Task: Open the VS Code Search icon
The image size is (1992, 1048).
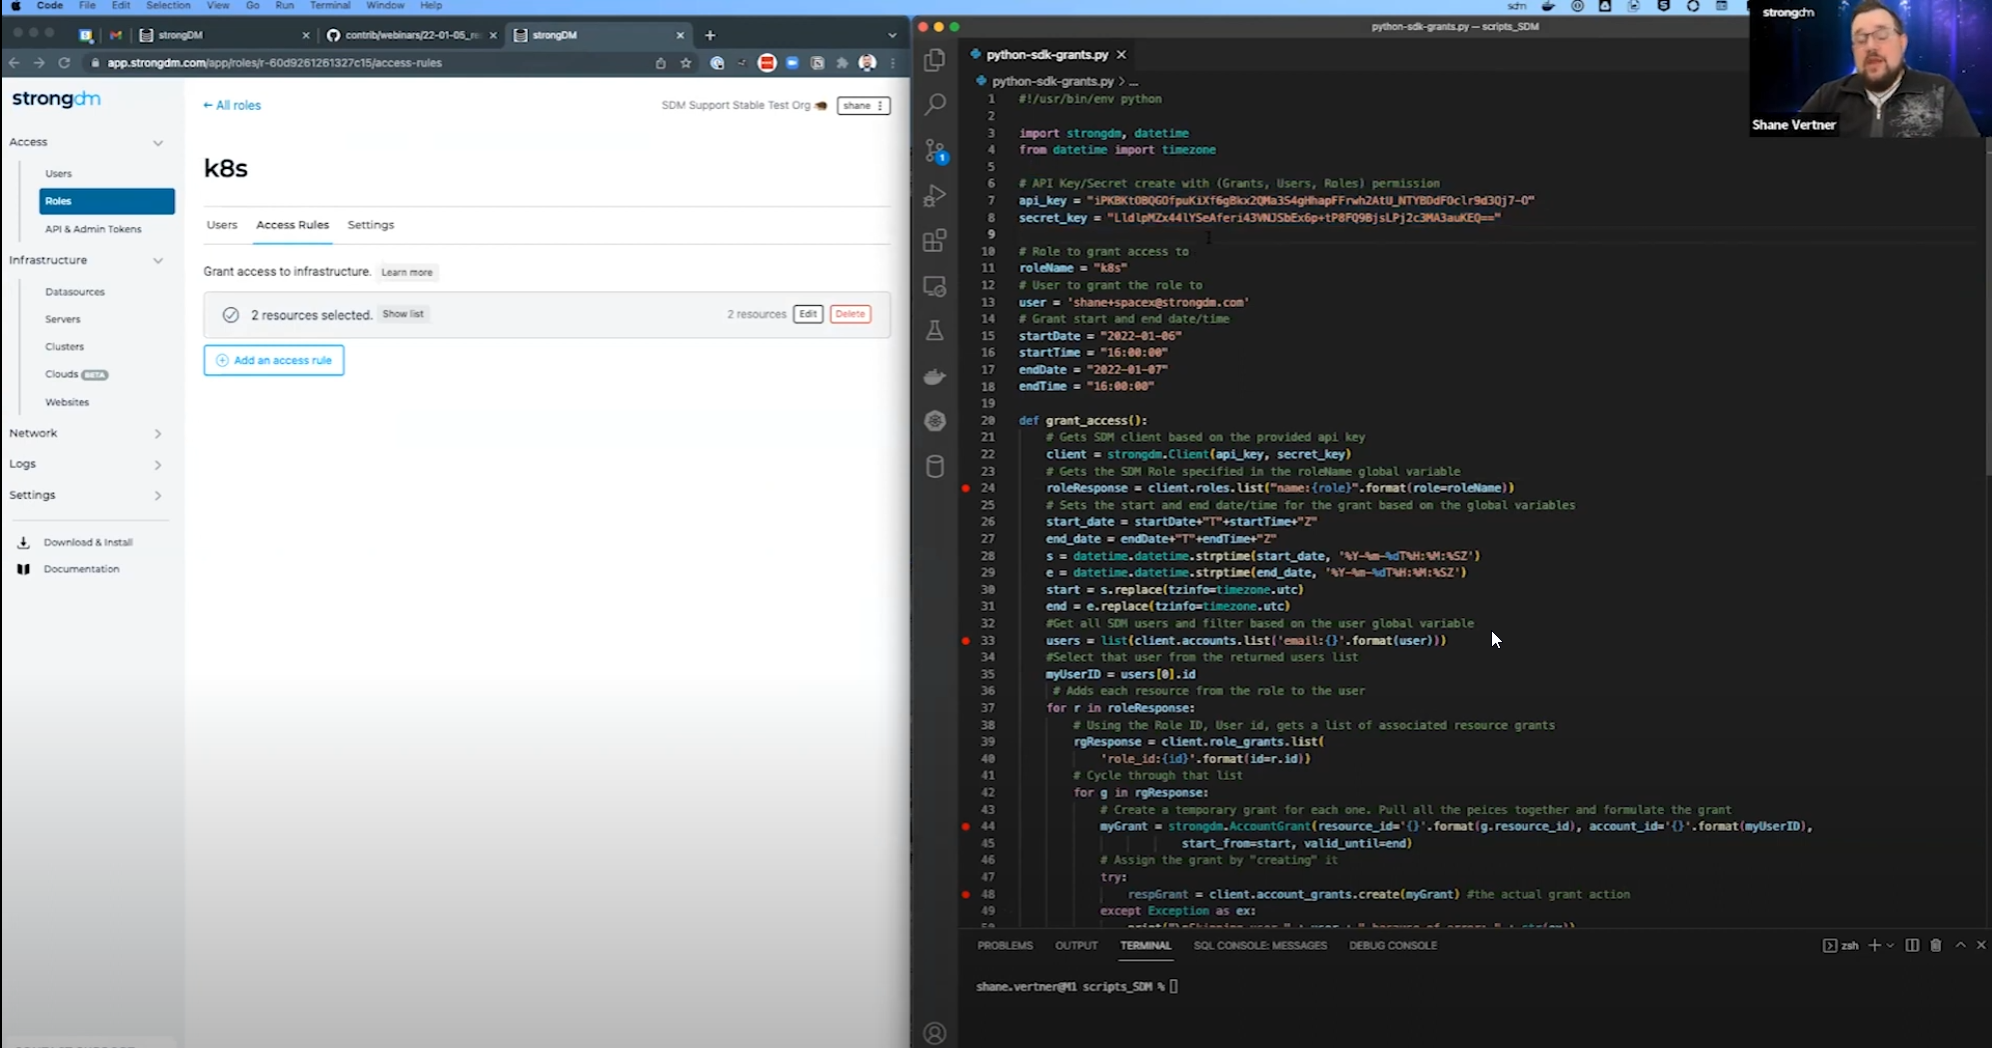Action: [935, 103]
